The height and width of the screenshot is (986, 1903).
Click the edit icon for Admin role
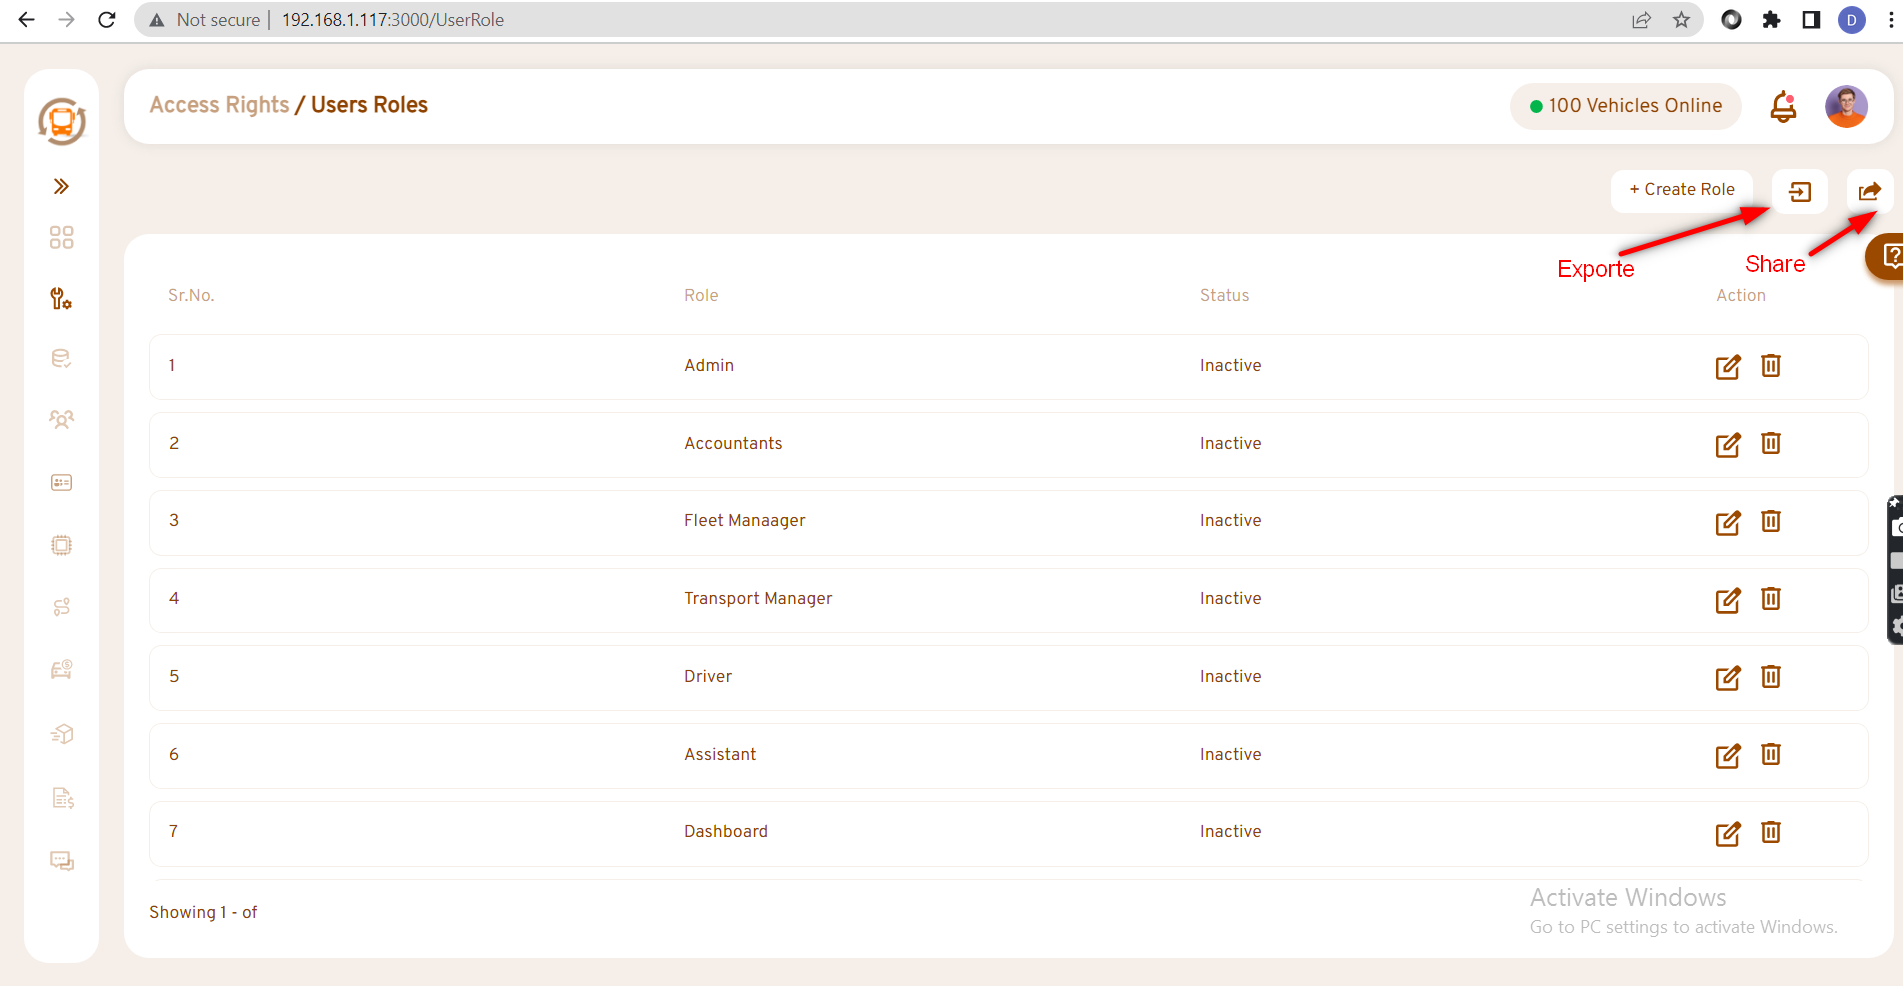tap(1727, 367)
